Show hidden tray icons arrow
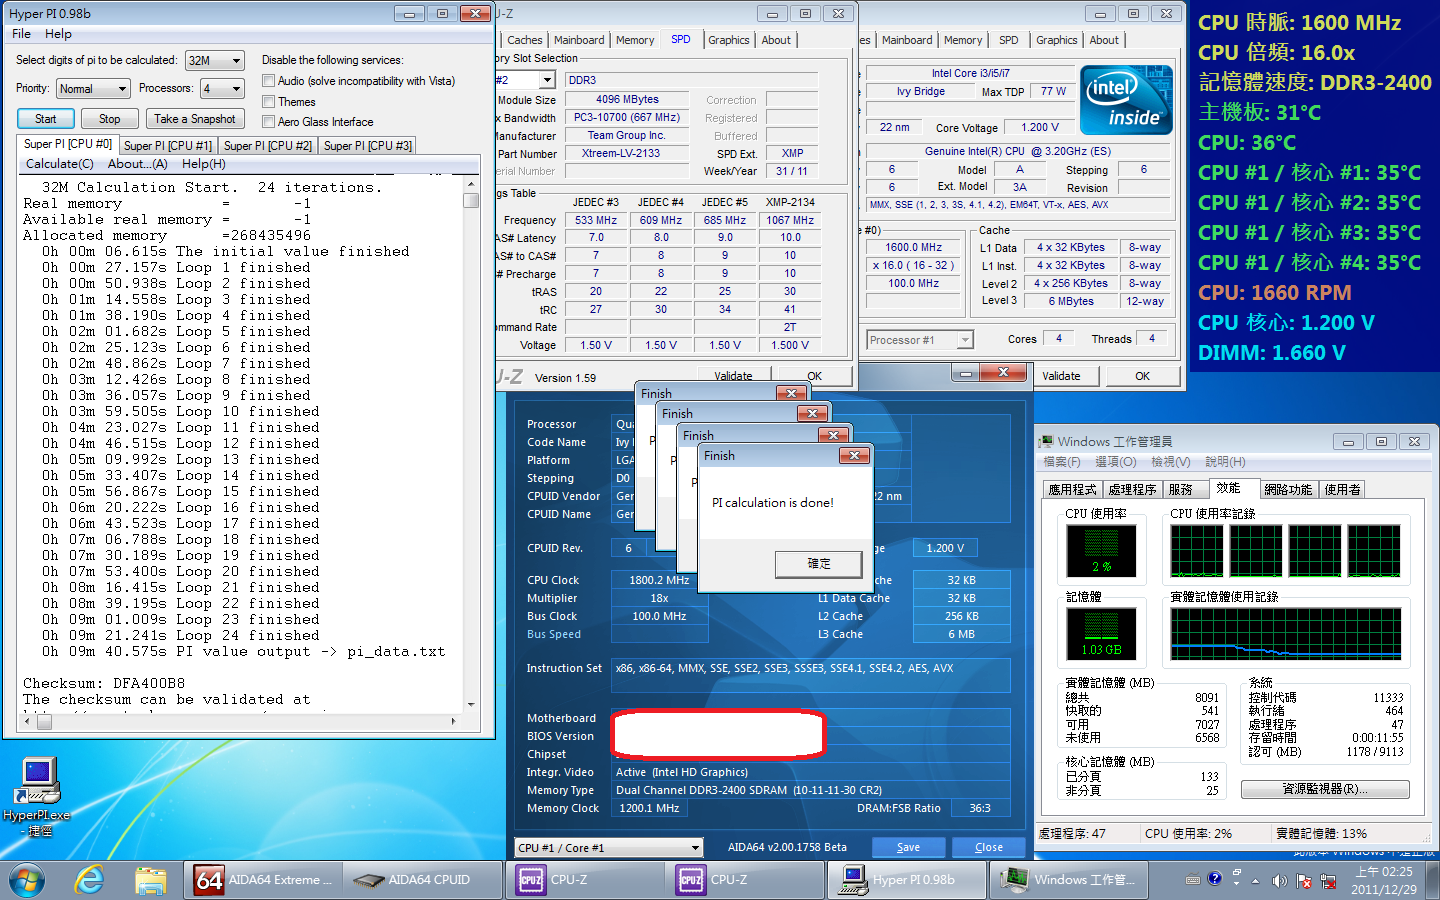 (1254, 881)
